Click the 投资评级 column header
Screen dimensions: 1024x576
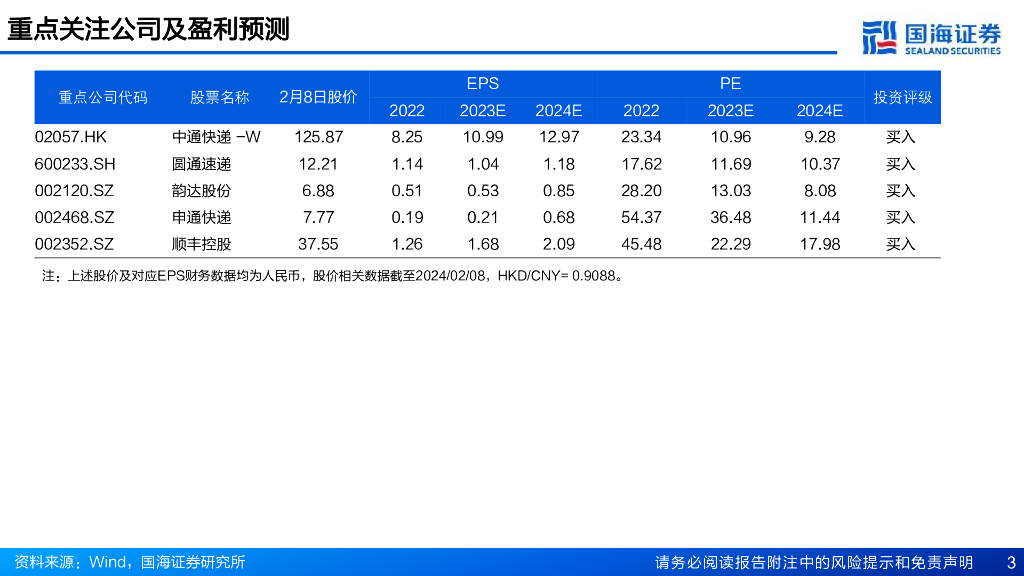[x=903, y=97]
